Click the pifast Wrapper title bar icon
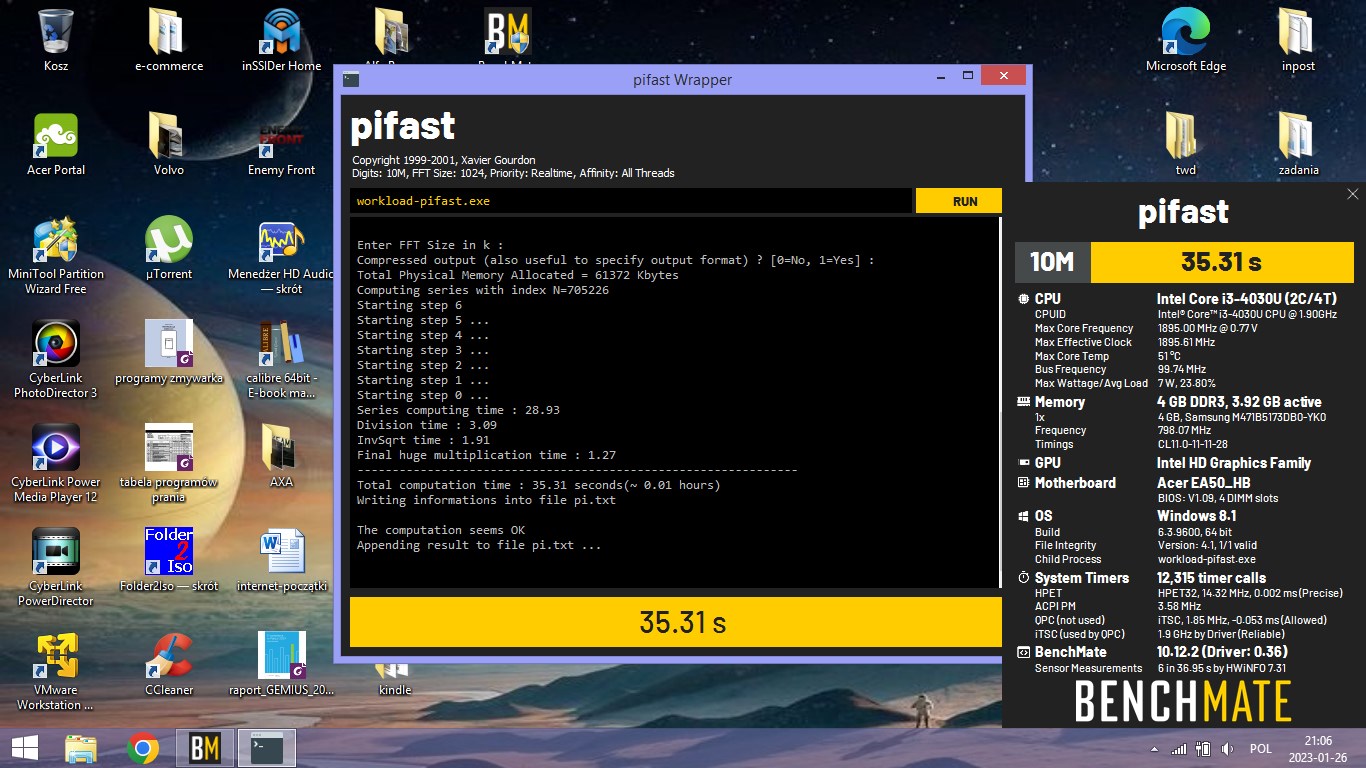The height and width of the screenshot is (768, 1366). [350, 79]
